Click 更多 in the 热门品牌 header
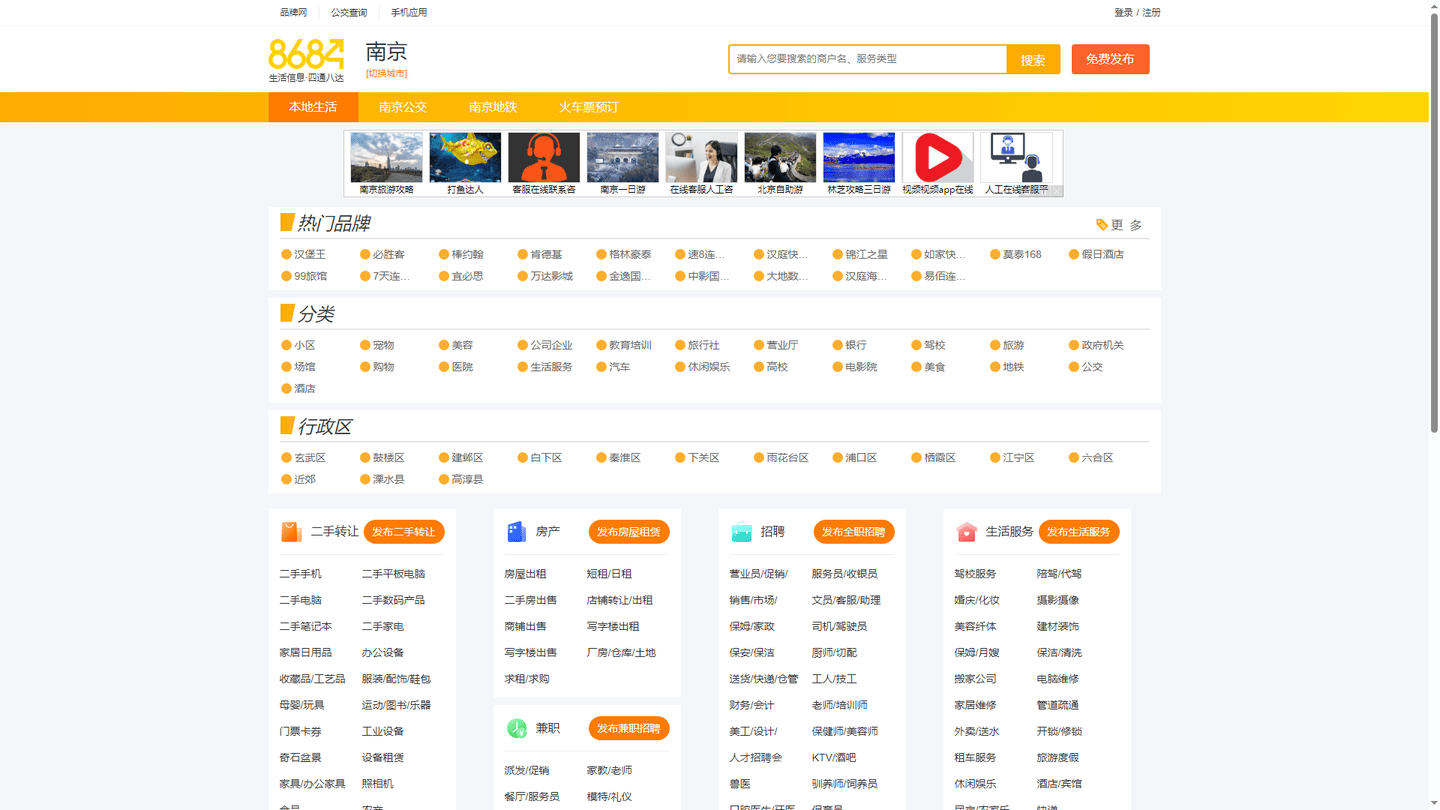1440x810 pixels. 1127,225
